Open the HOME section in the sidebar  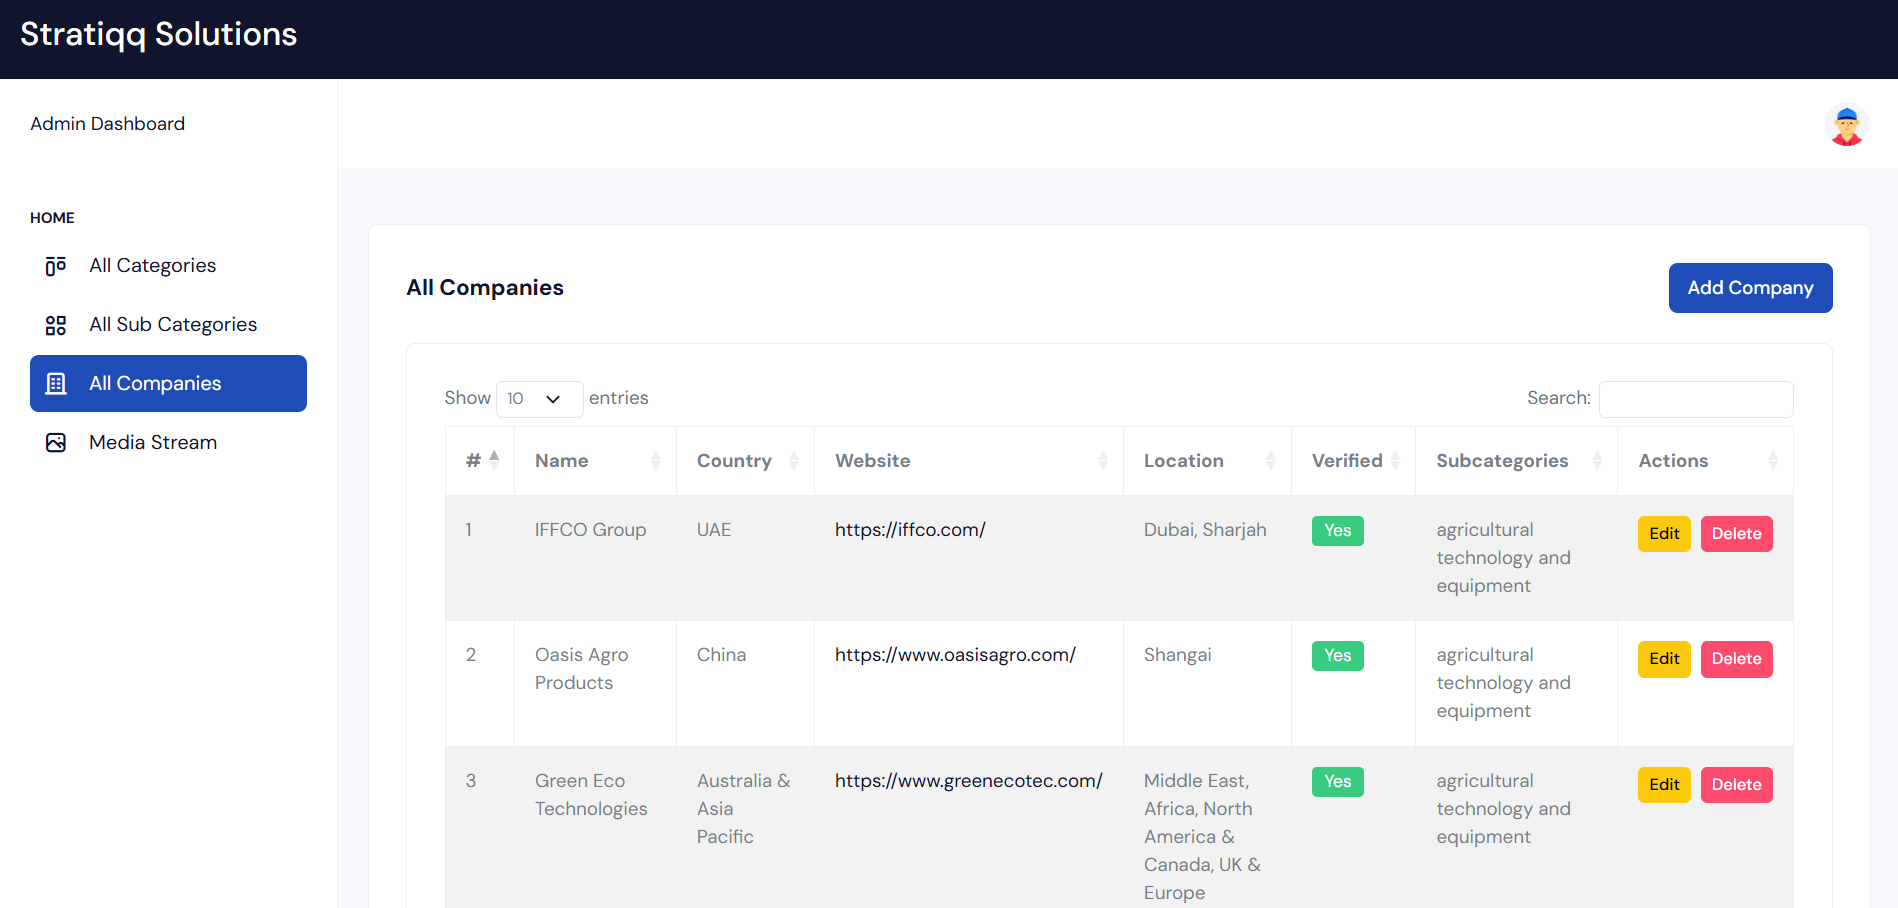pyautogui.click(x=52, y=217)
